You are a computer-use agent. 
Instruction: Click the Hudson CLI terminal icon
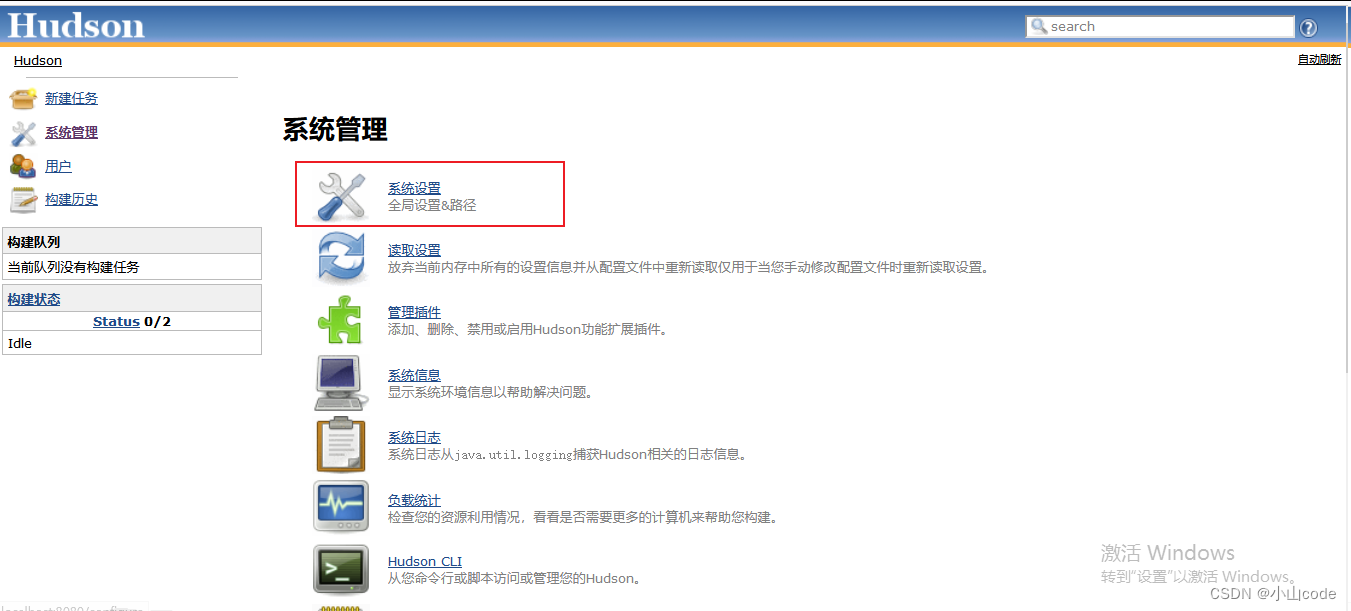point(341,569)
